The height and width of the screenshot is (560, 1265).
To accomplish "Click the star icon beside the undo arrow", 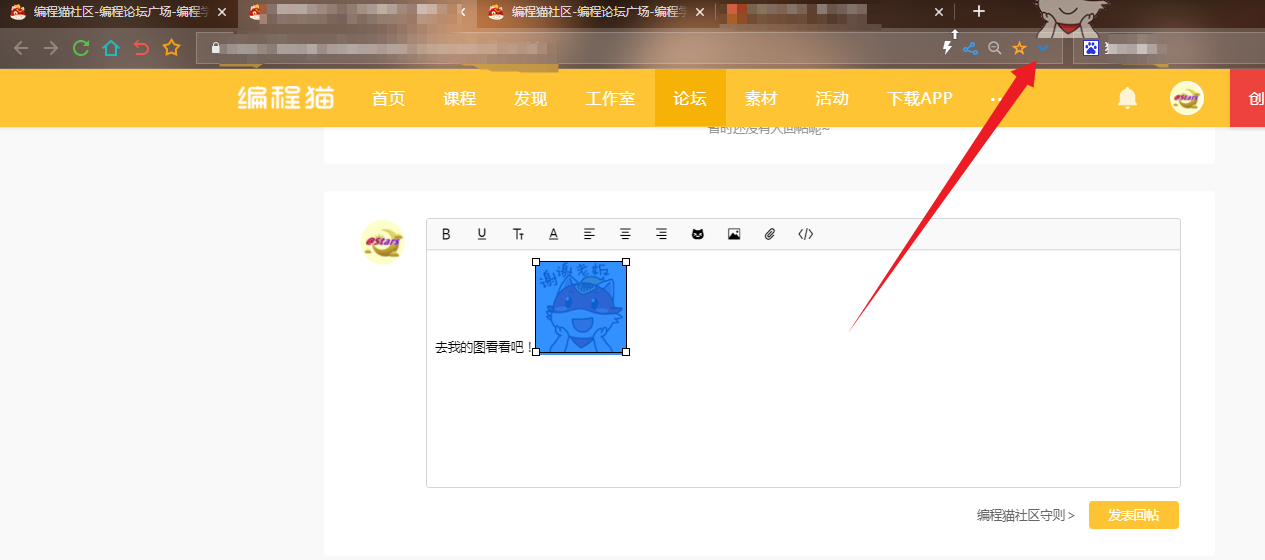I will click(x=171, y=48).
